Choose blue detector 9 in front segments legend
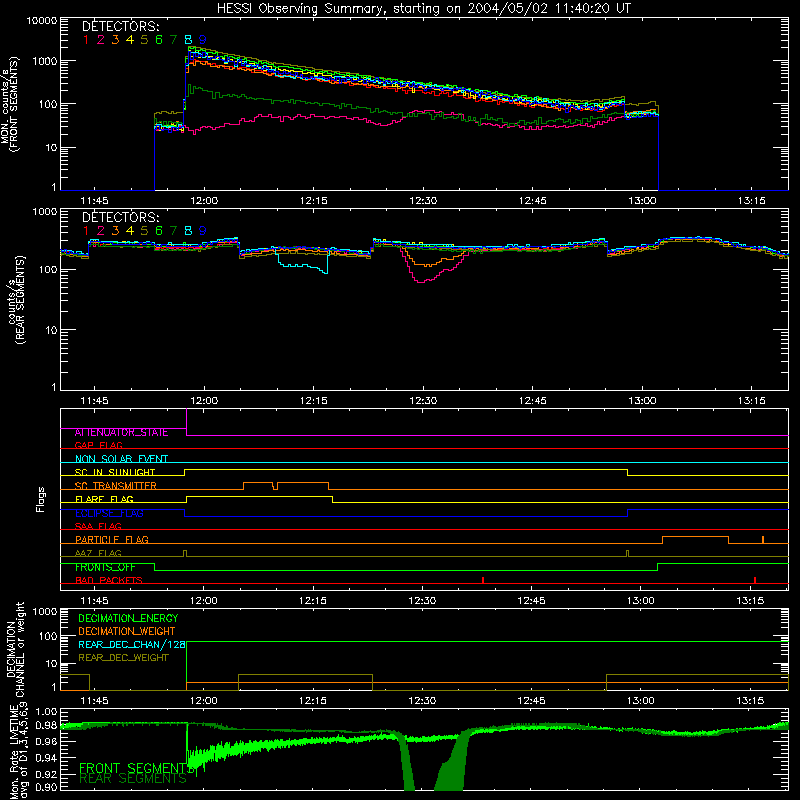Image resolution: width=800 pixels, height=800 pixels. 203,39
